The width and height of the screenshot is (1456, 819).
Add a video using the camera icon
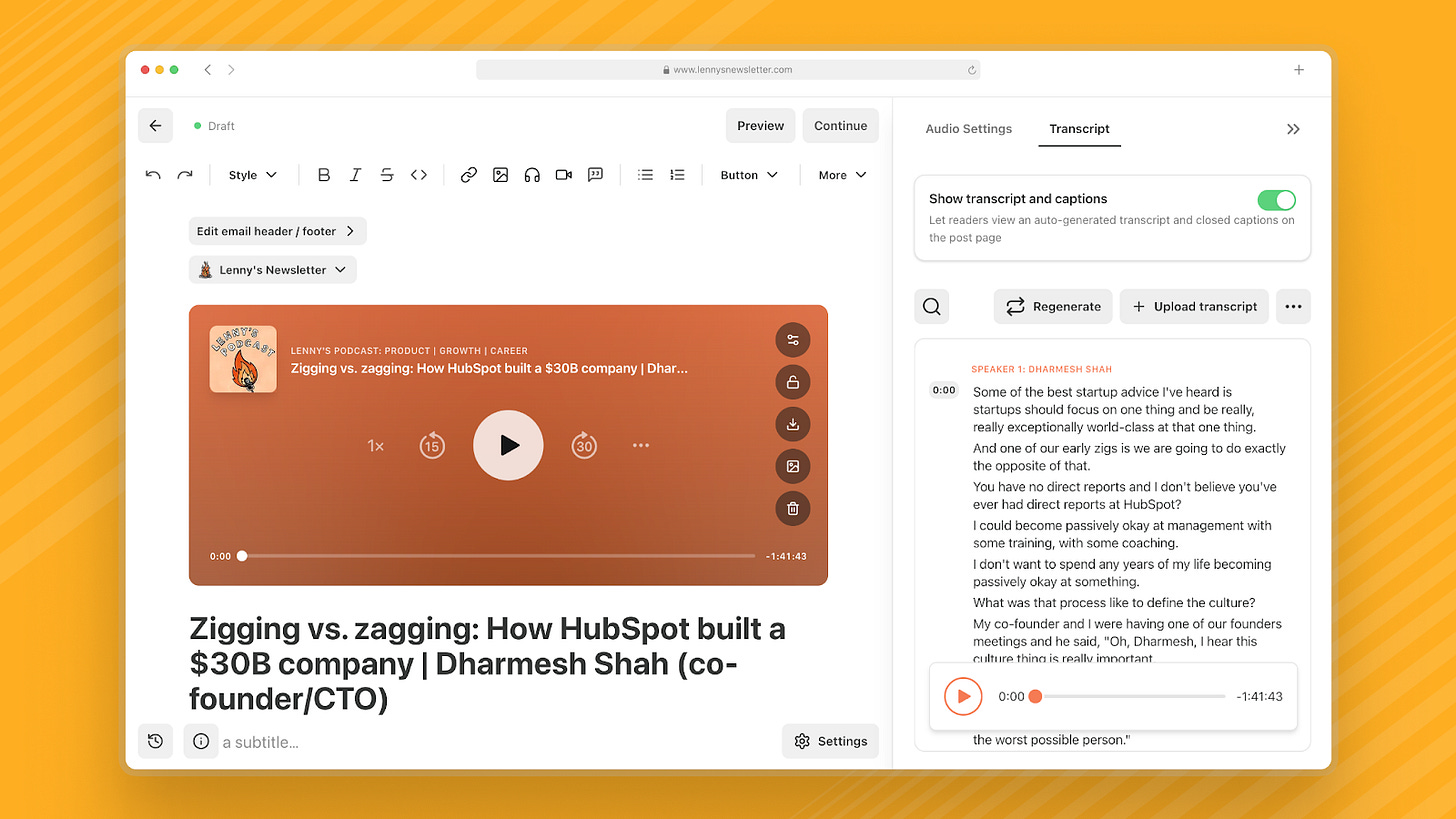564,175
